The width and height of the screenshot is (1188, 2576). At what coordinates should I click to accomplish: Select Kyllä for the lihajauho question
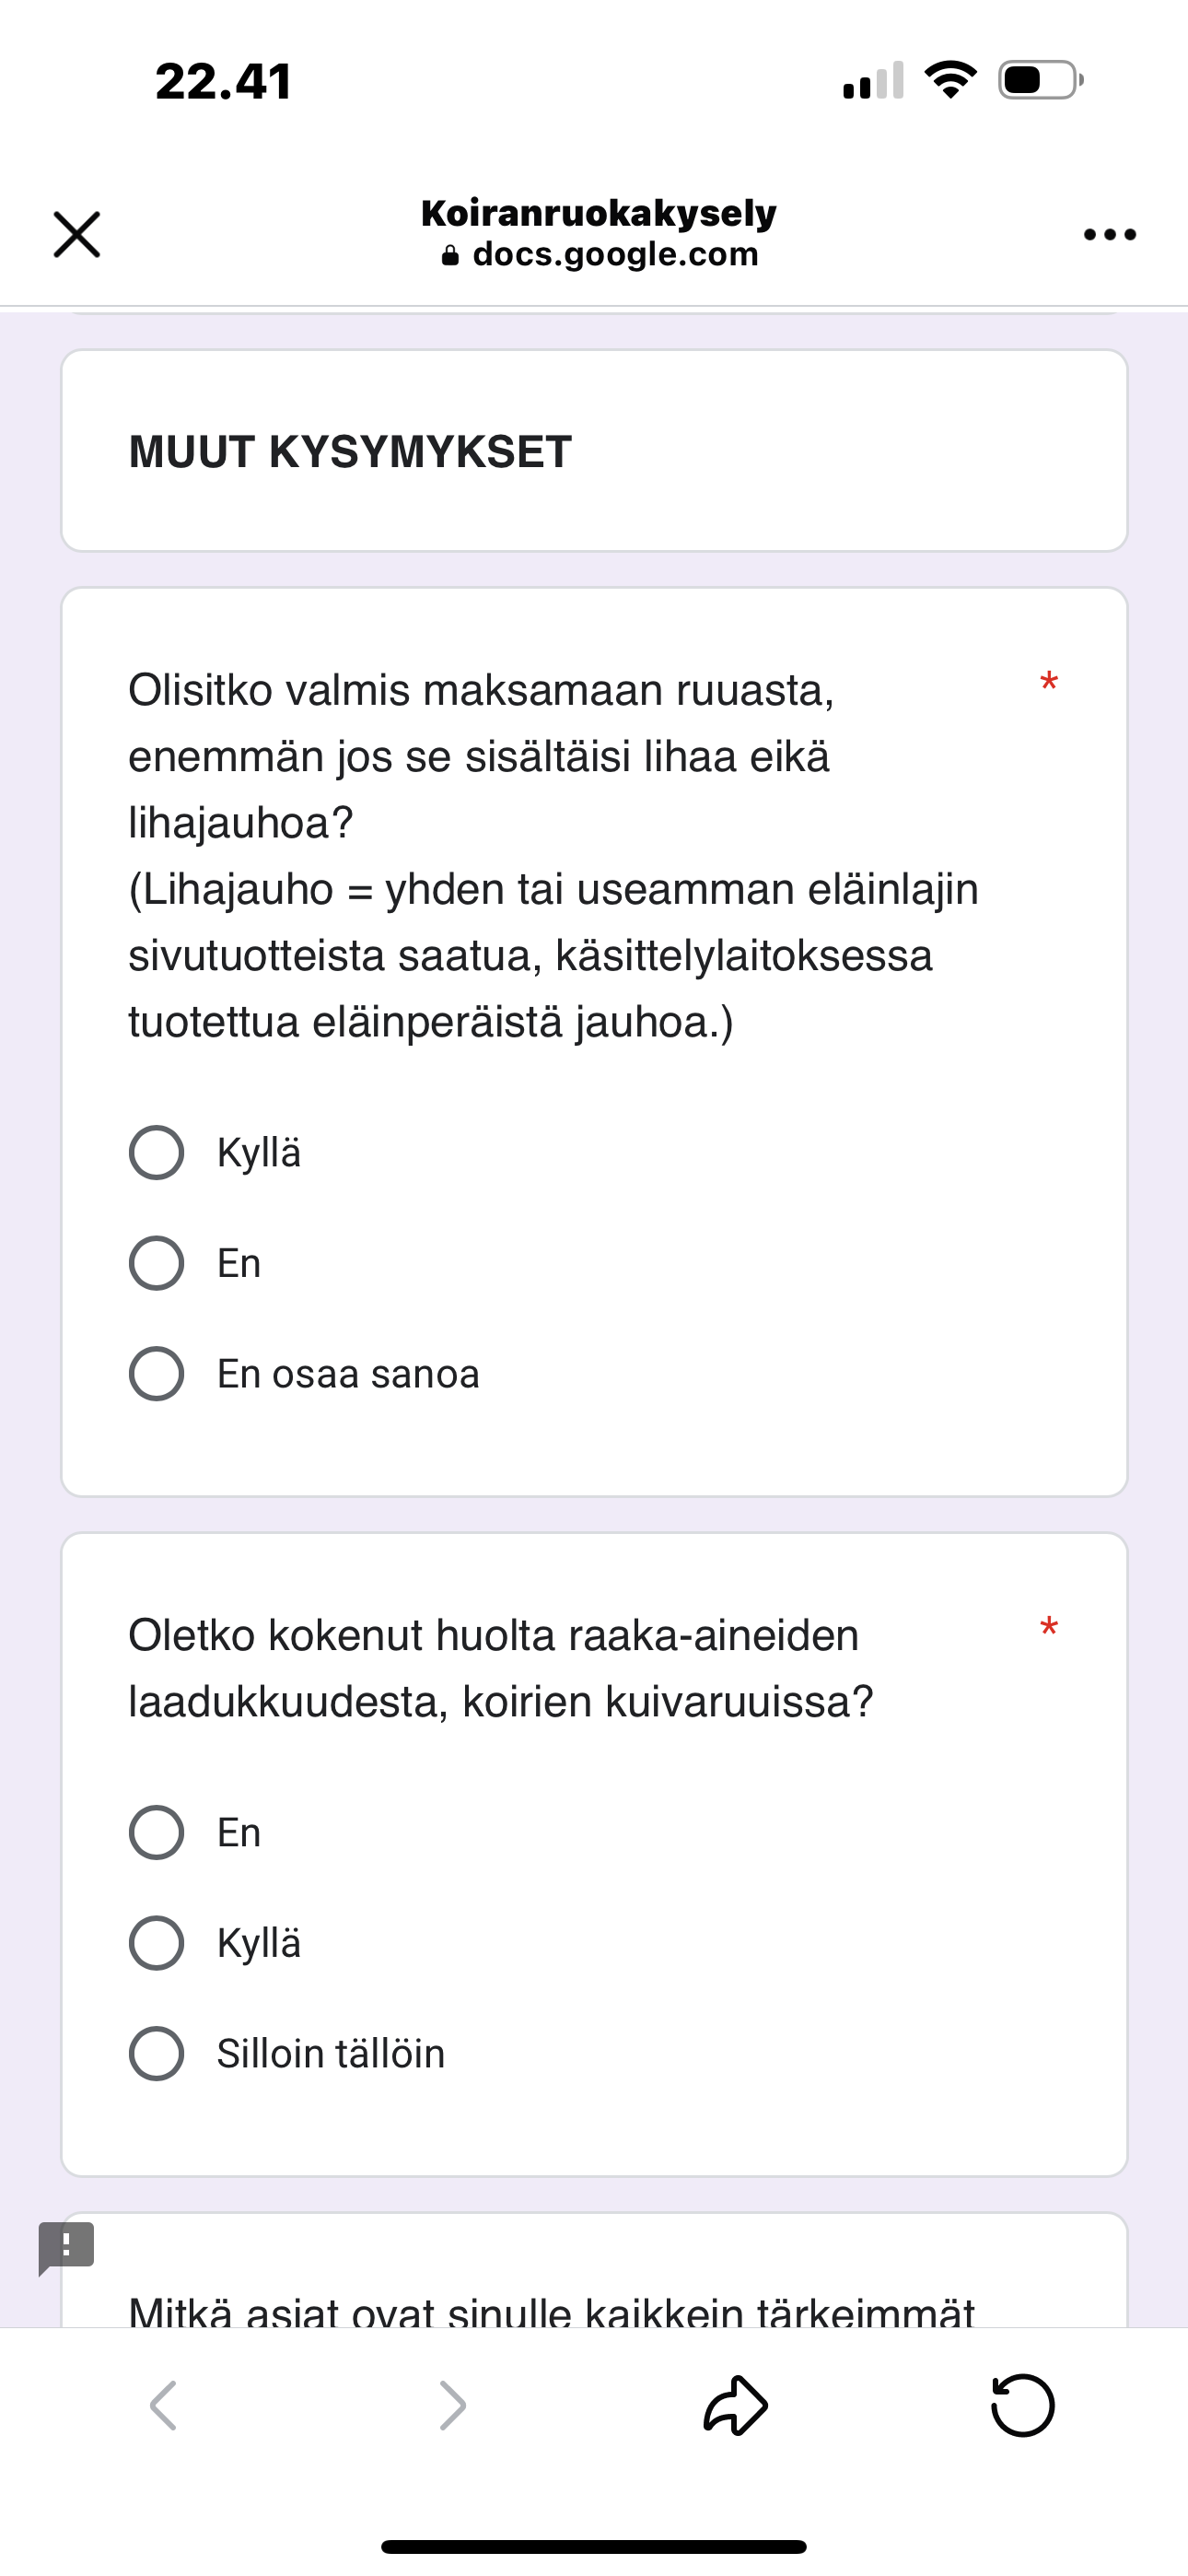click(x=157, y=1153)
